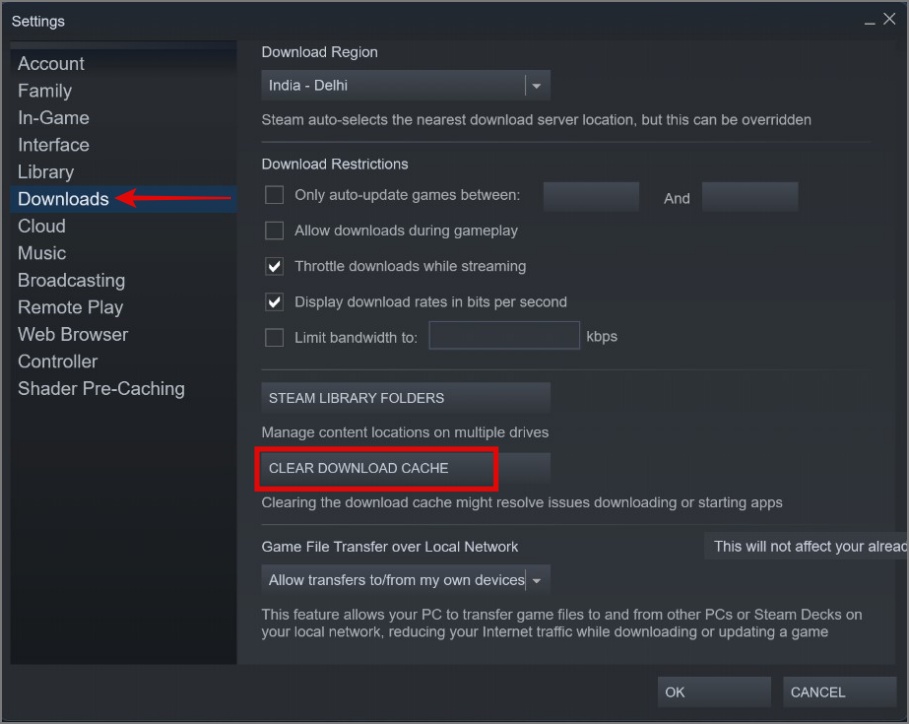Confirm settings with OK

pyautogui.click(x=714, y=692)
